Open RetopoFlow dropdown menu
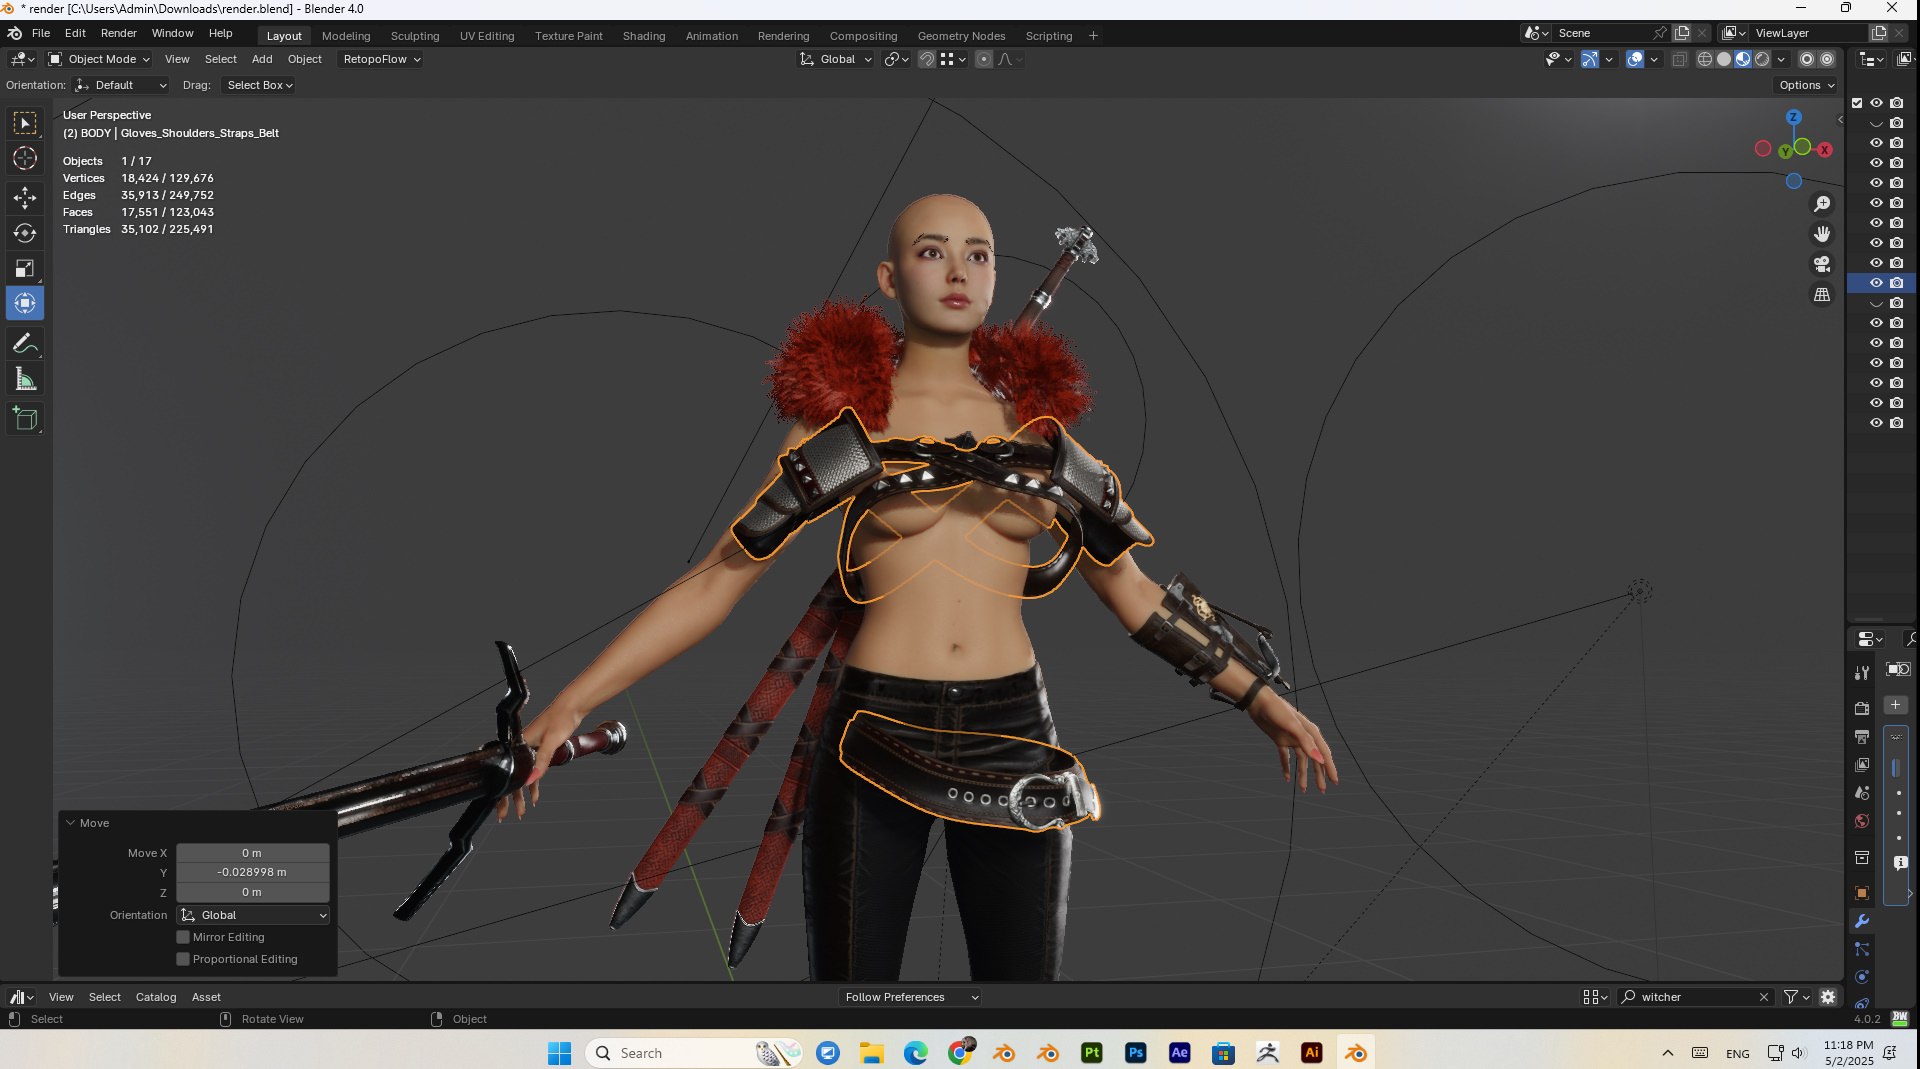The height and width of the screenshot is (1069, 1920). pos(381,59)
